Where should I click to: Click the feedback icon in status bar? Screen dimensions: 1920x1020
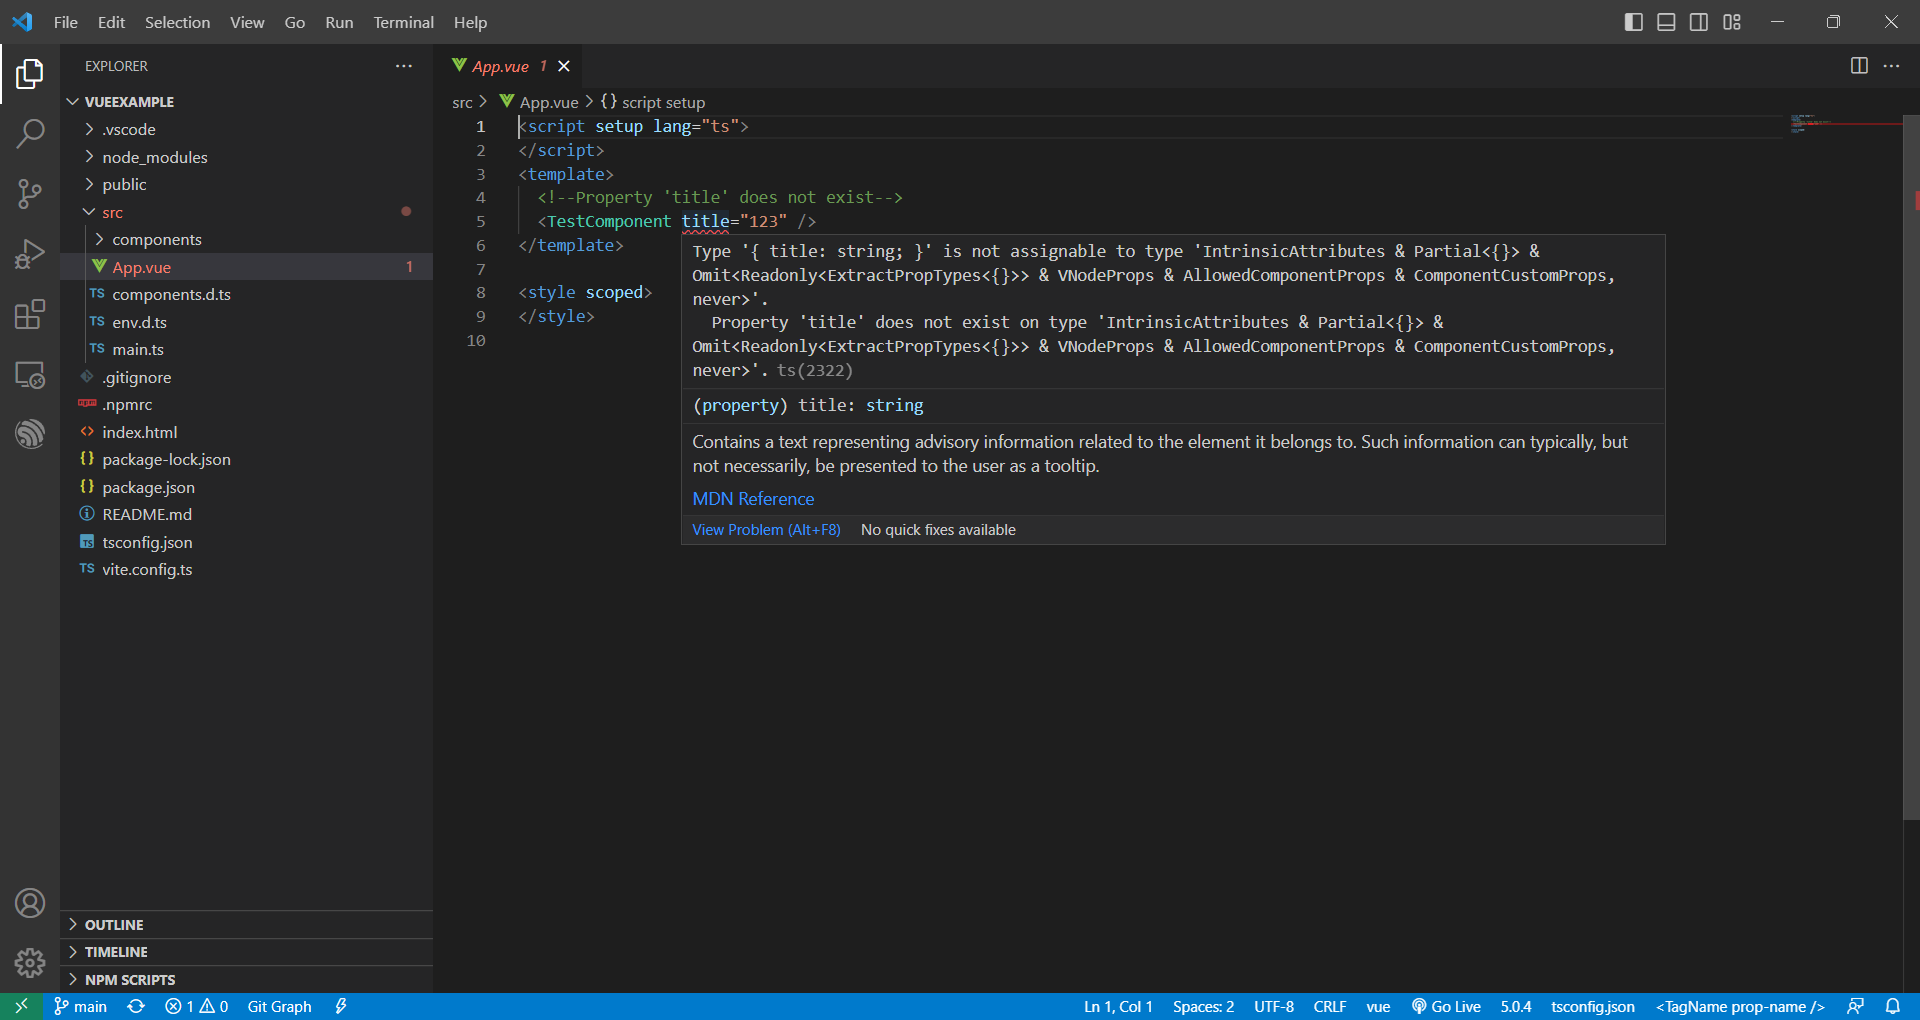coord(1856,1006)
